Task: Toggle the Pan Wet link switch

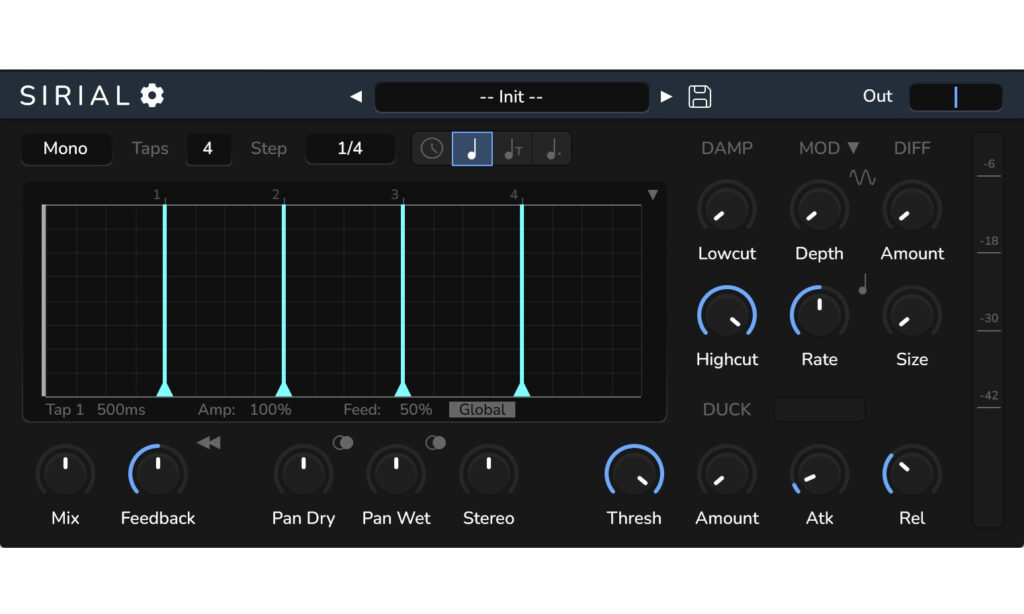Action: pyautogui.click(x=435, y=443)
